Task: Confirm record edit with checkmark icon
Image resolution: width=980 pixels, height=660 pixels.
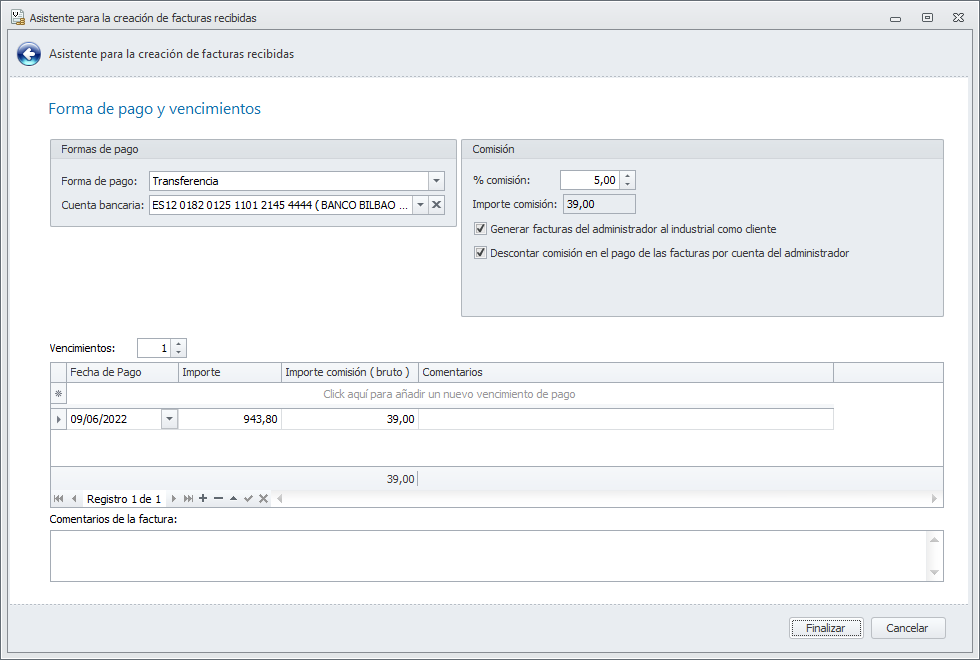Action: [x=248, y=499]
